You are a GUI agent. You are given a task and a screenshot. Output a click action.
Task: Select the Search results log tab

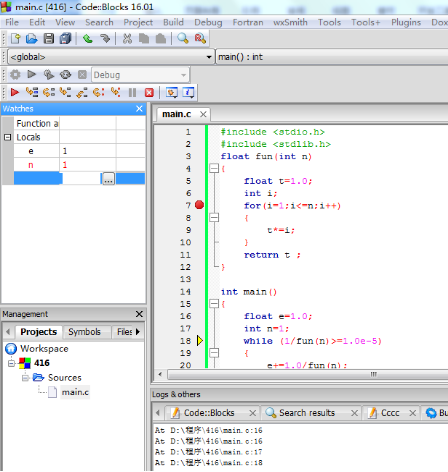(307, 413)
